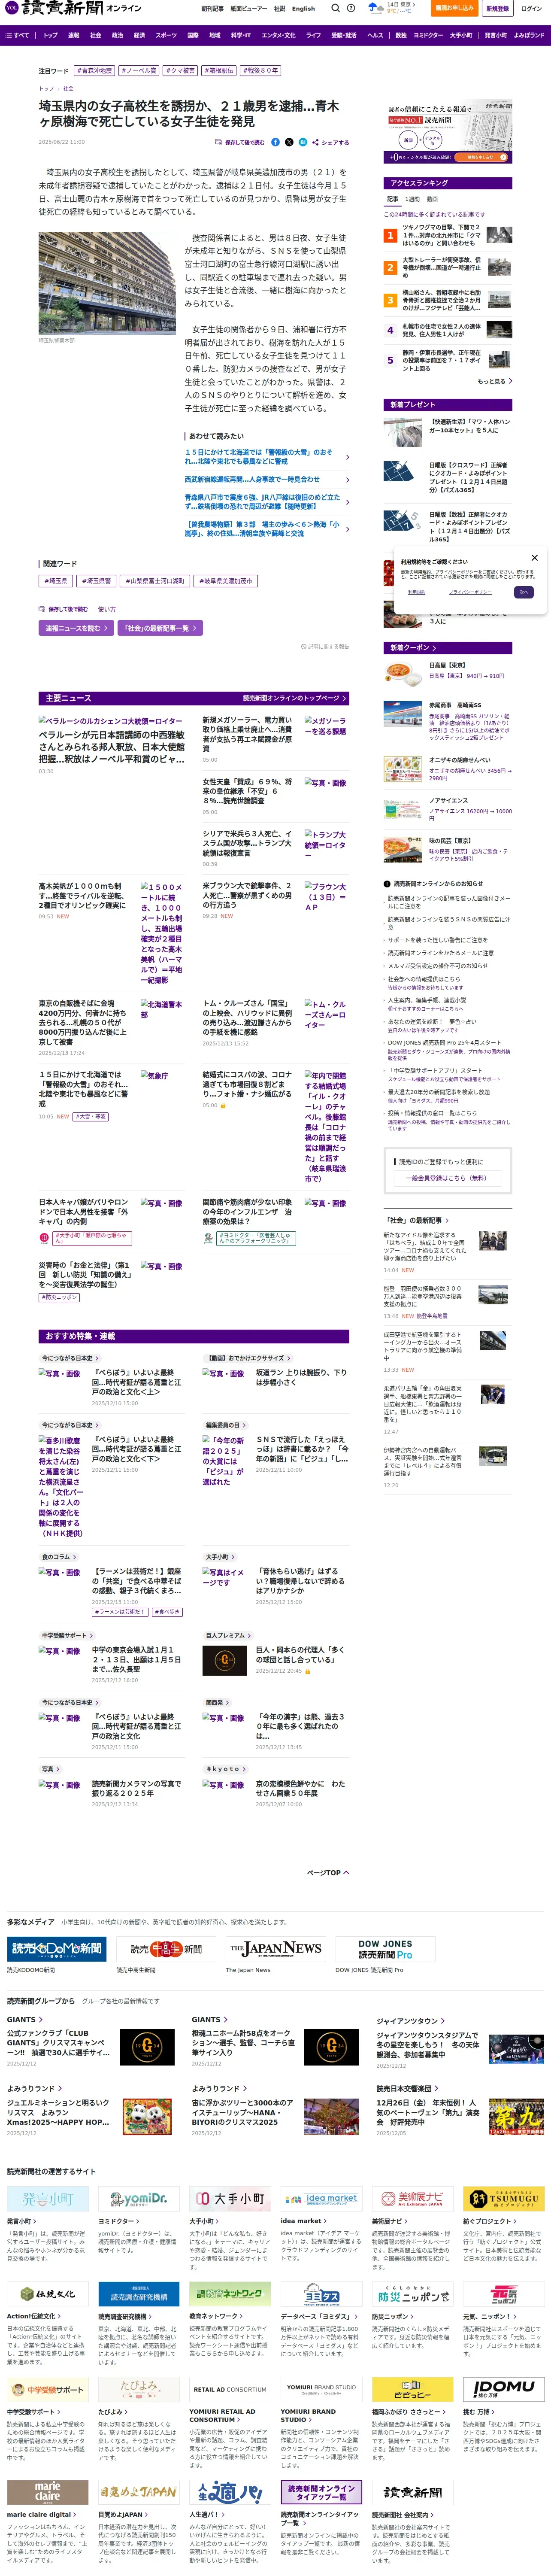Open the help question mark icon
The height and width of the screenshot is (2576, 551).
pos(351,8)
